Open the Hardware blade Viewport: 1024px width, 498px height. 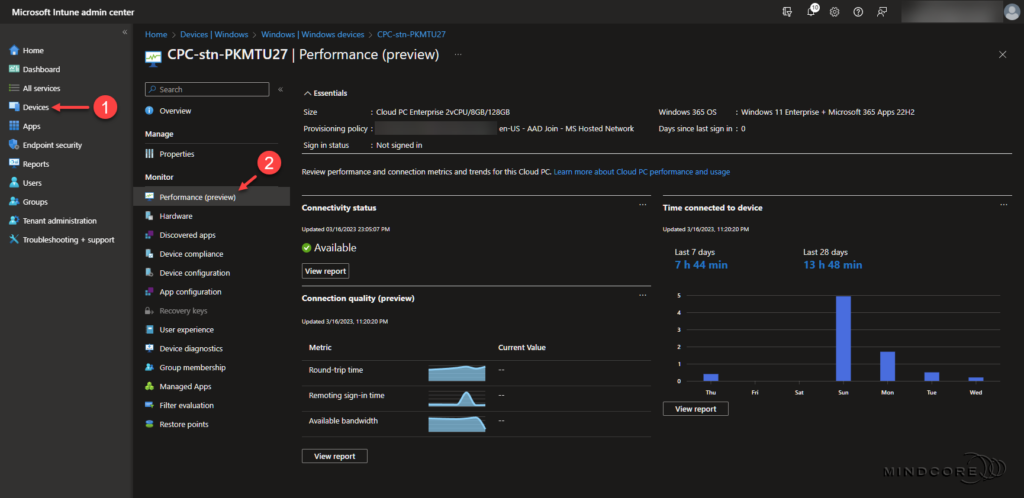tap(176, 216)
